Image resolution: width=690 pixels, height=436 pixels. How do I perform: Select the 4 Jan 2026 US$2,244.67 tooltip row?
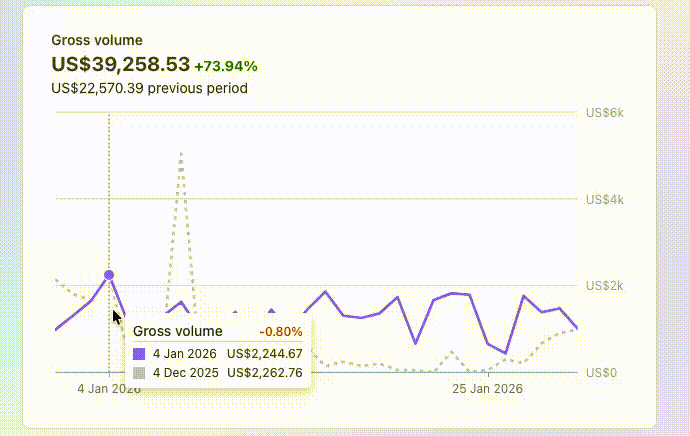(217, 353)
